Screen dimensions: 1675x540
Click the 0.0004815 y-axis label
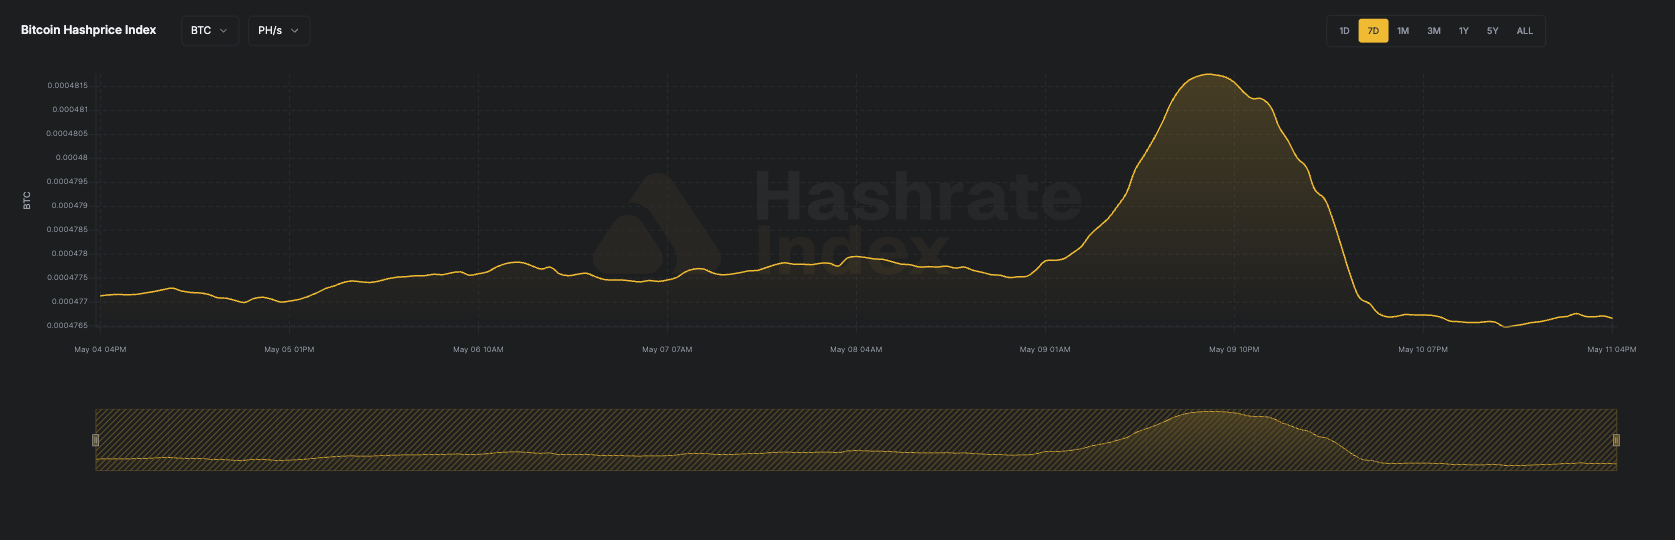pyautogui.click(x=68, y=86)
